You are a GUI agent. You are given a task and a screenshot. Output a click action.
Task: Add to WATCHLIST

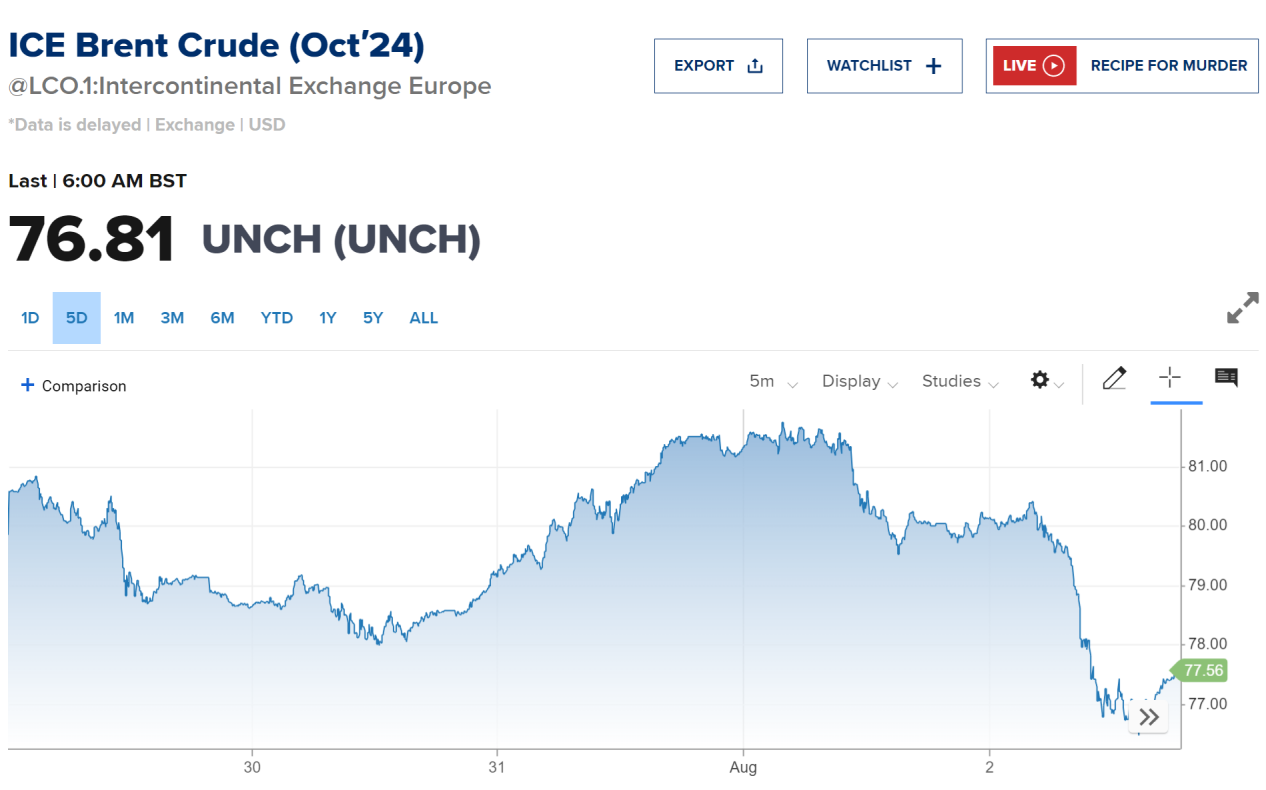tap(884, 66)
